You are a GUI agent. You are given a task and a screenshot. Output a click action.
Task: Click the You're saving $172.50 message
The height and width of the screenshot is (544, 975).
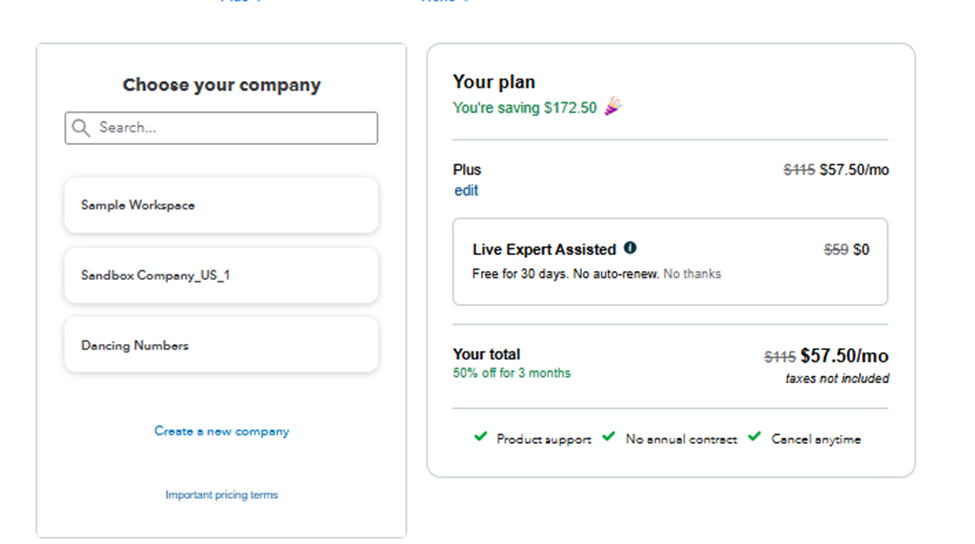(524, 108)
